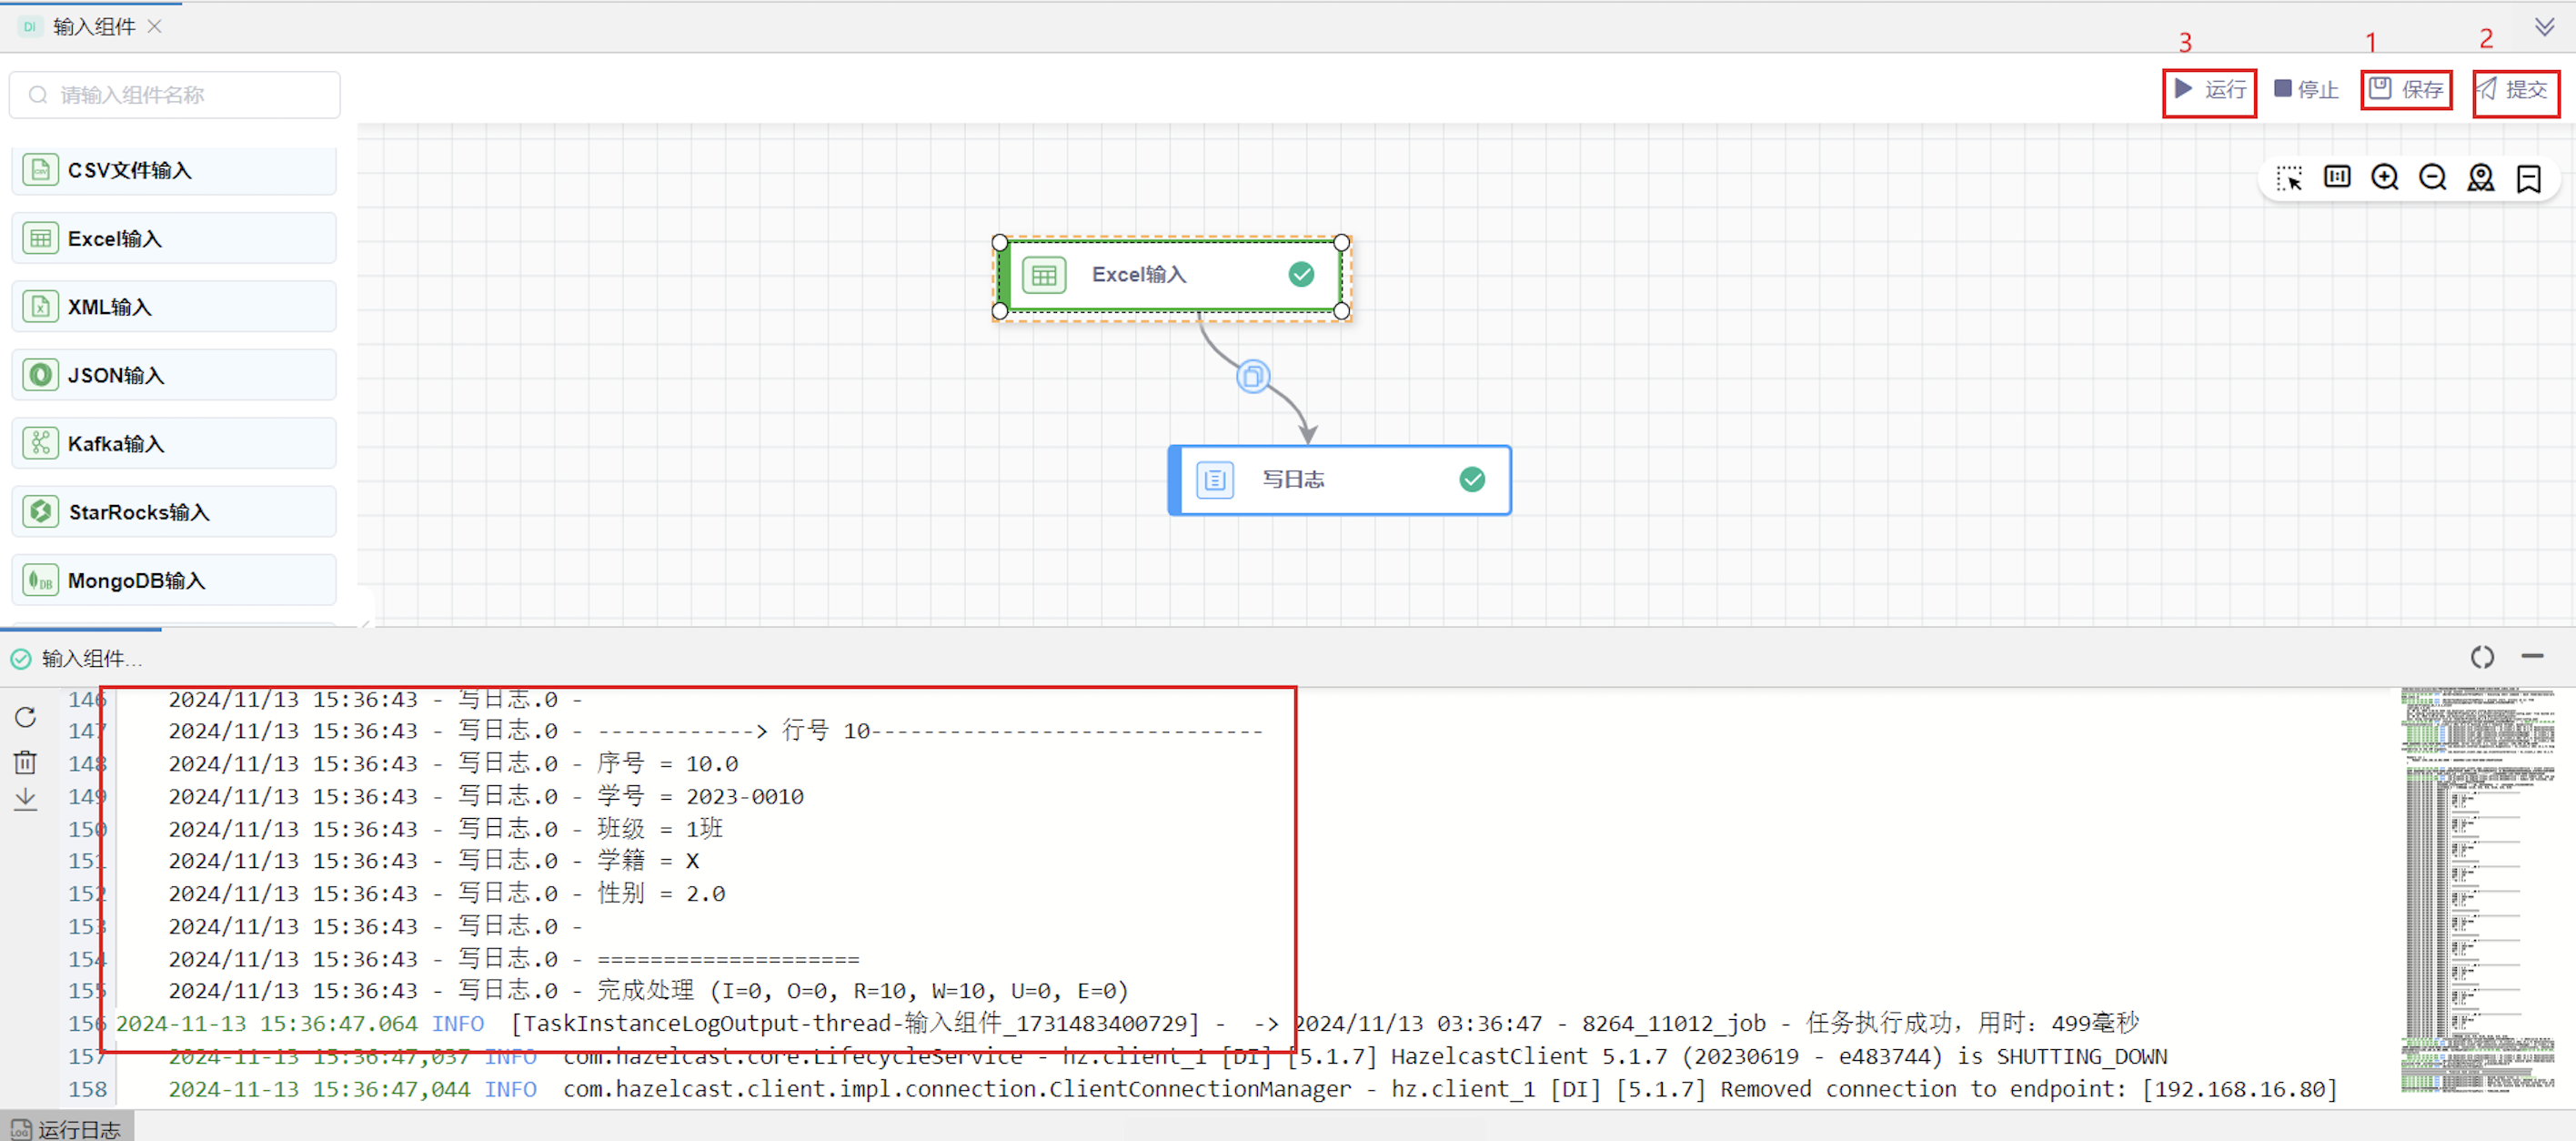Viewport: 2576px width, 1141px height.
Task: Expand the double-chevron menu at top right
Action: coord(2544,26)
